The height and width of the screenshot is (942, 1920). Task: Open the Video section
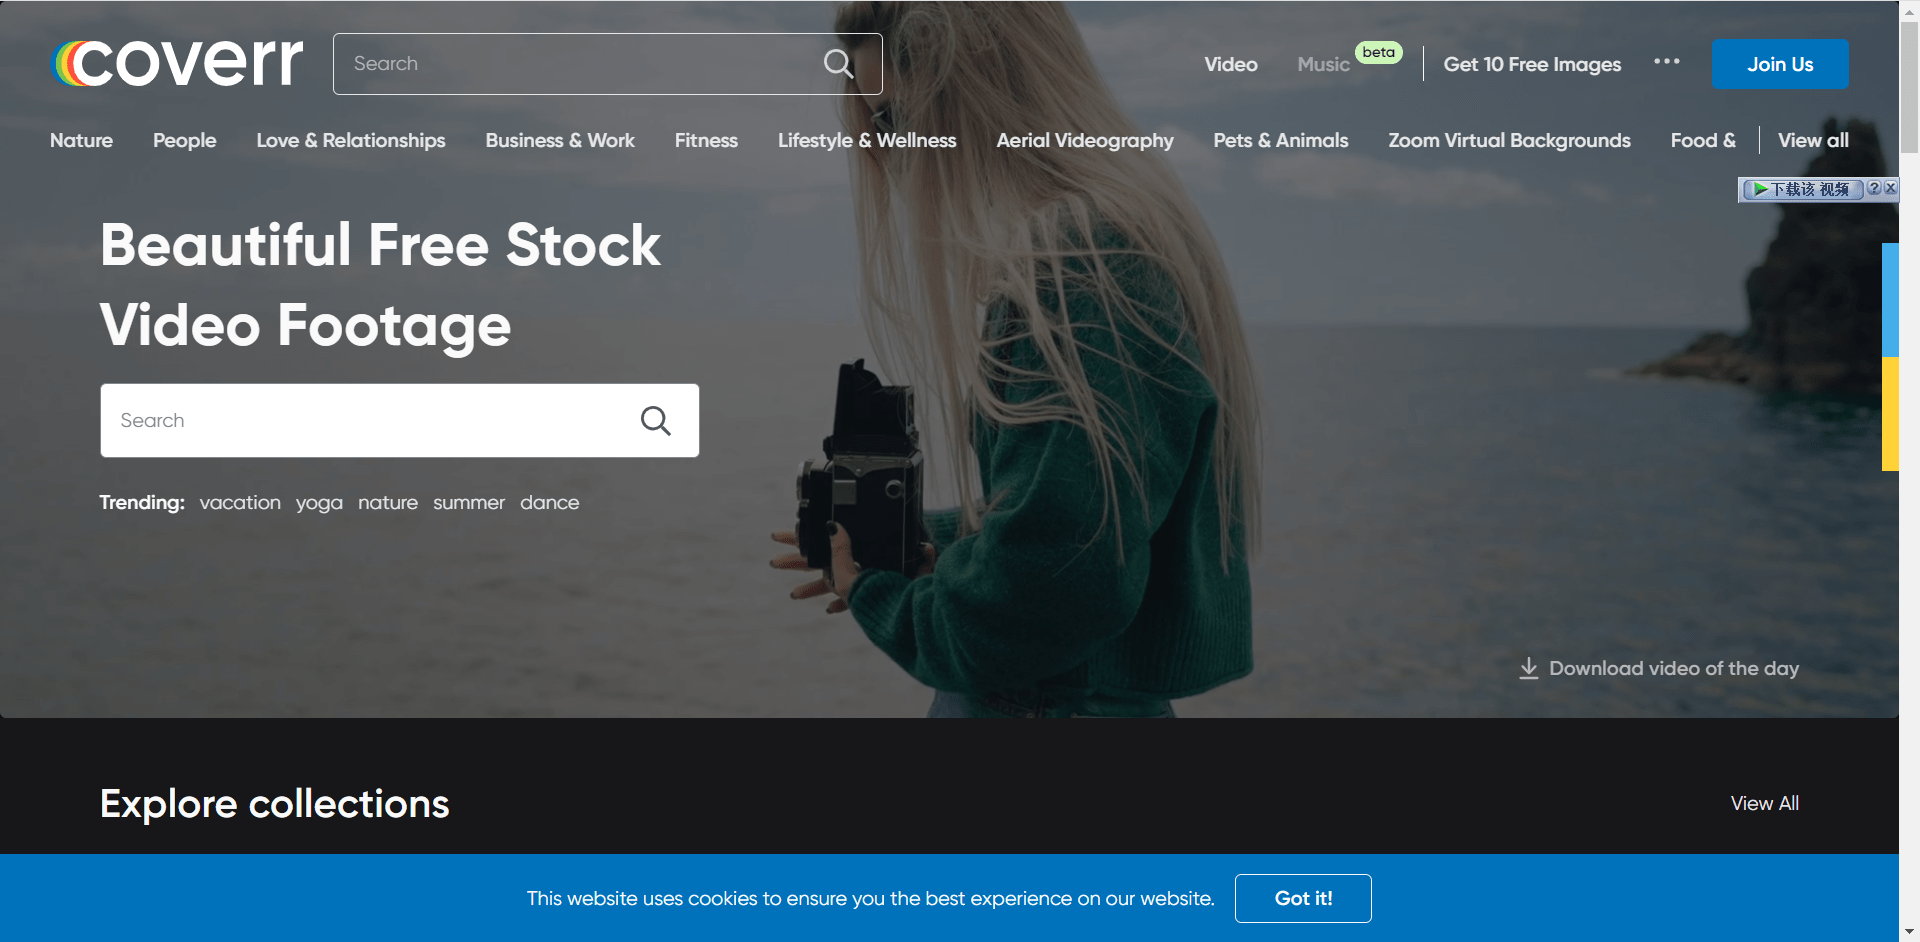tap(1230, 64)
